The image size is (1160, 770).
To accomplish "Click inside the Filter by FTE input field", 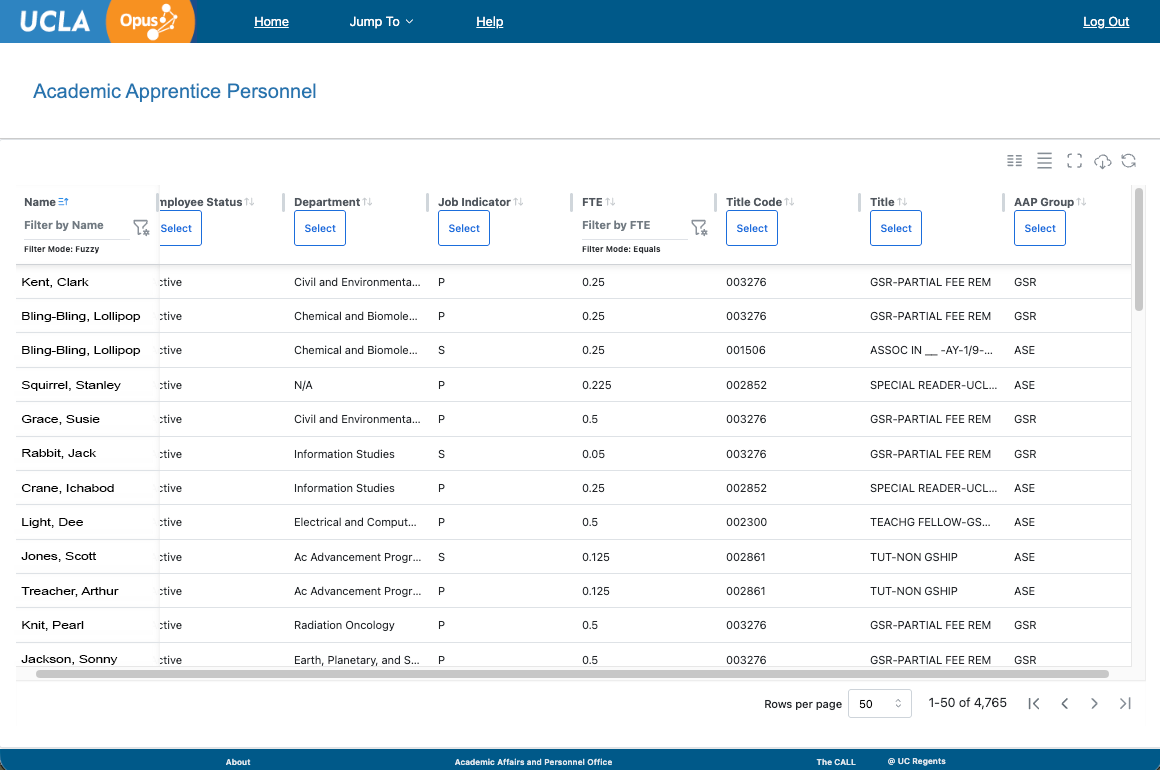I will [630, 225].
